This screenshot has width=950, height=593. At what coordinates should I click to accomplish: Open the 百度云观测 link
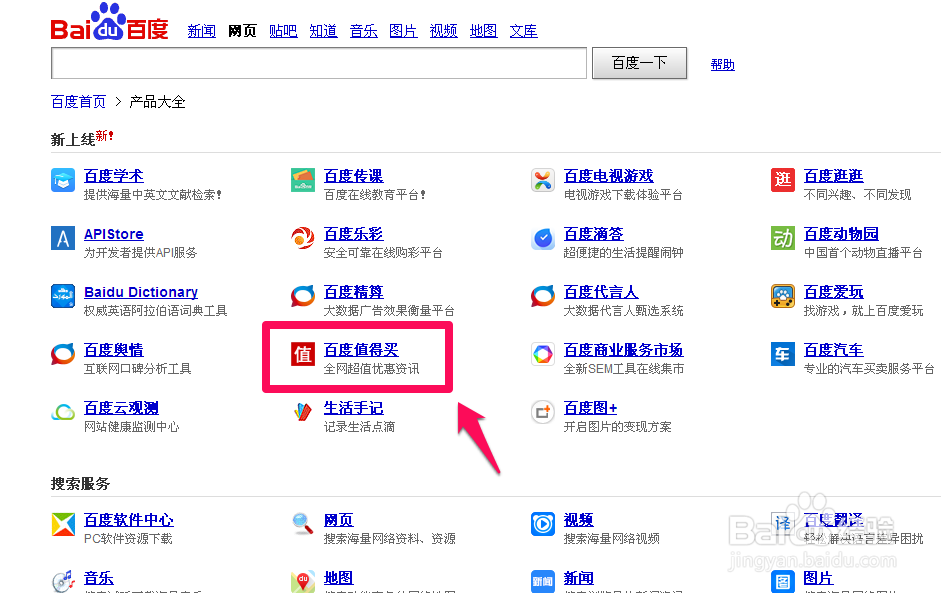[x=121, y=408]
